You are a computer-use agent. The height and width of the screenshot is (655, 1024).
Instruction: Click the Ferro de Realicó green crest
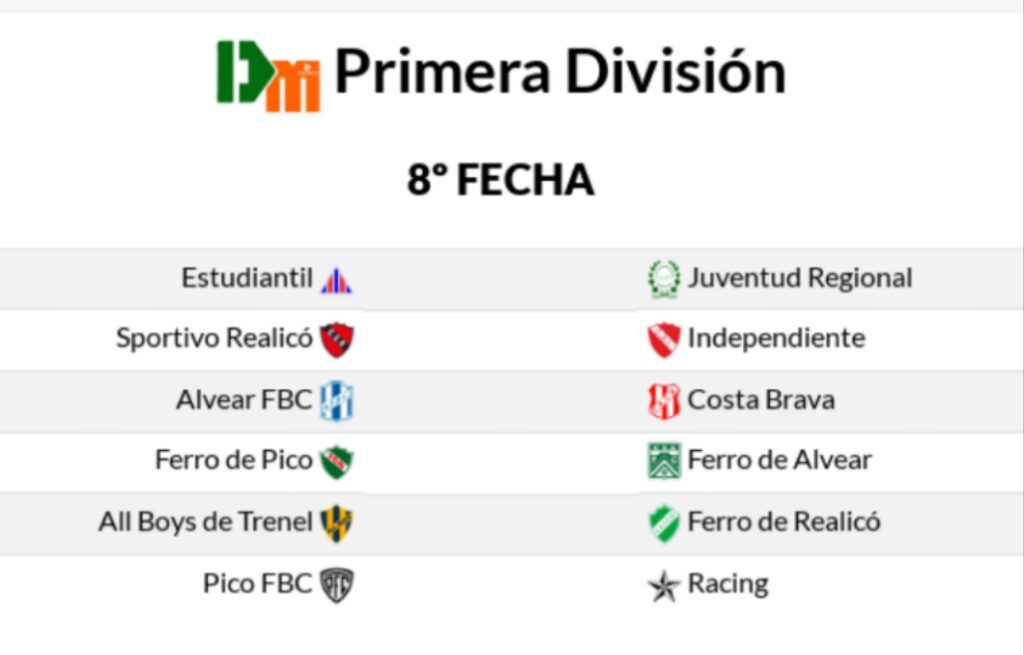[x=663, y=523]
